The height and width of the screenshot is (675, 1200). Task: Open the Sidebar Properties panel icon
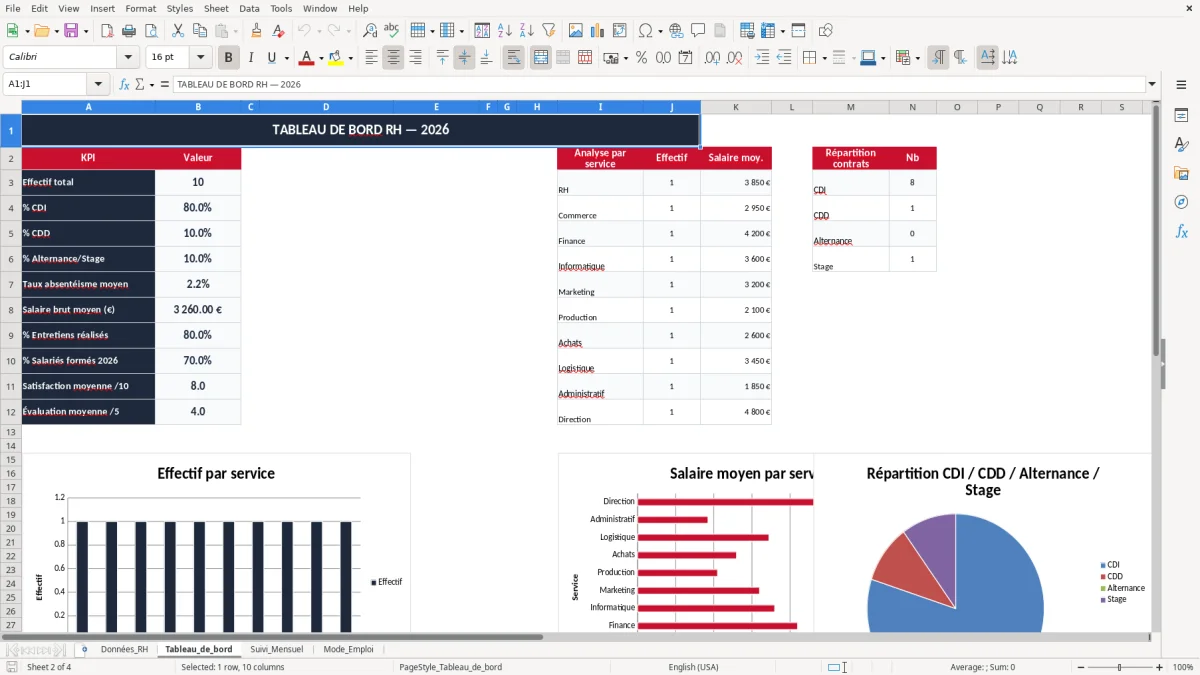1181,116
